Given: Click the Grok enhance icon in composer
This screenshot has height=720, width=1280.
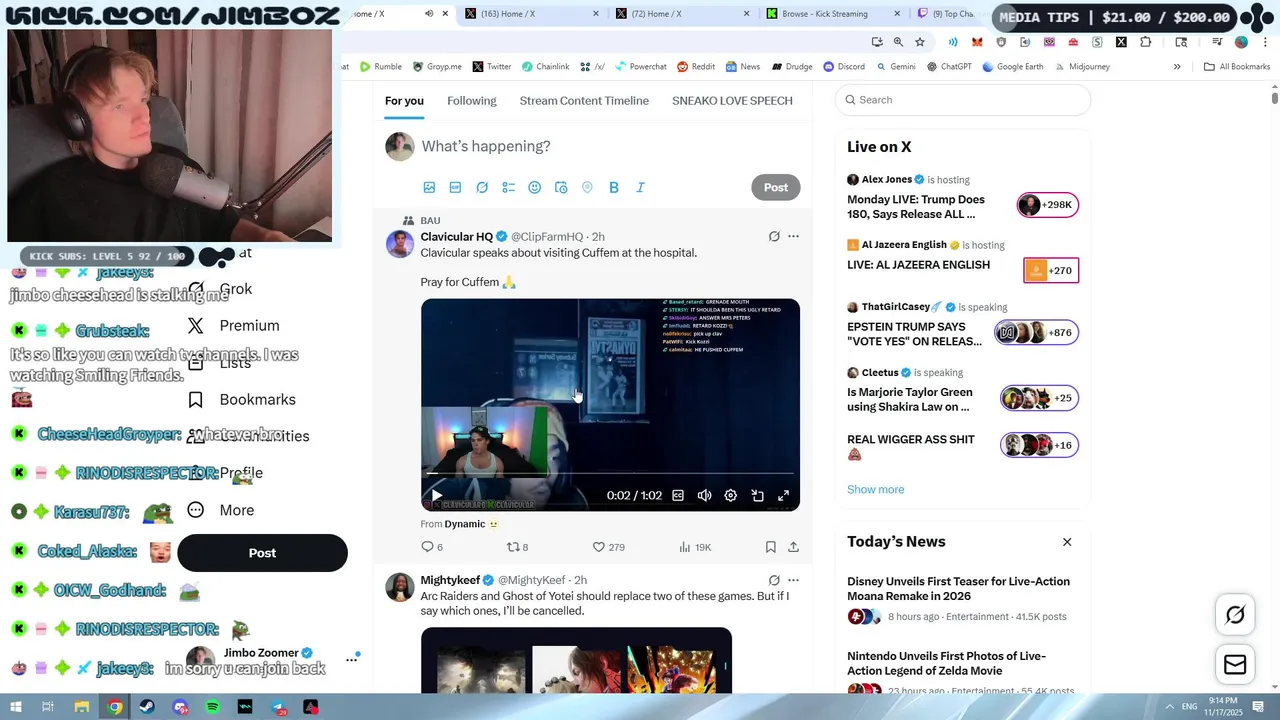Looking at the screenshot, I should [x=482, y=187].
